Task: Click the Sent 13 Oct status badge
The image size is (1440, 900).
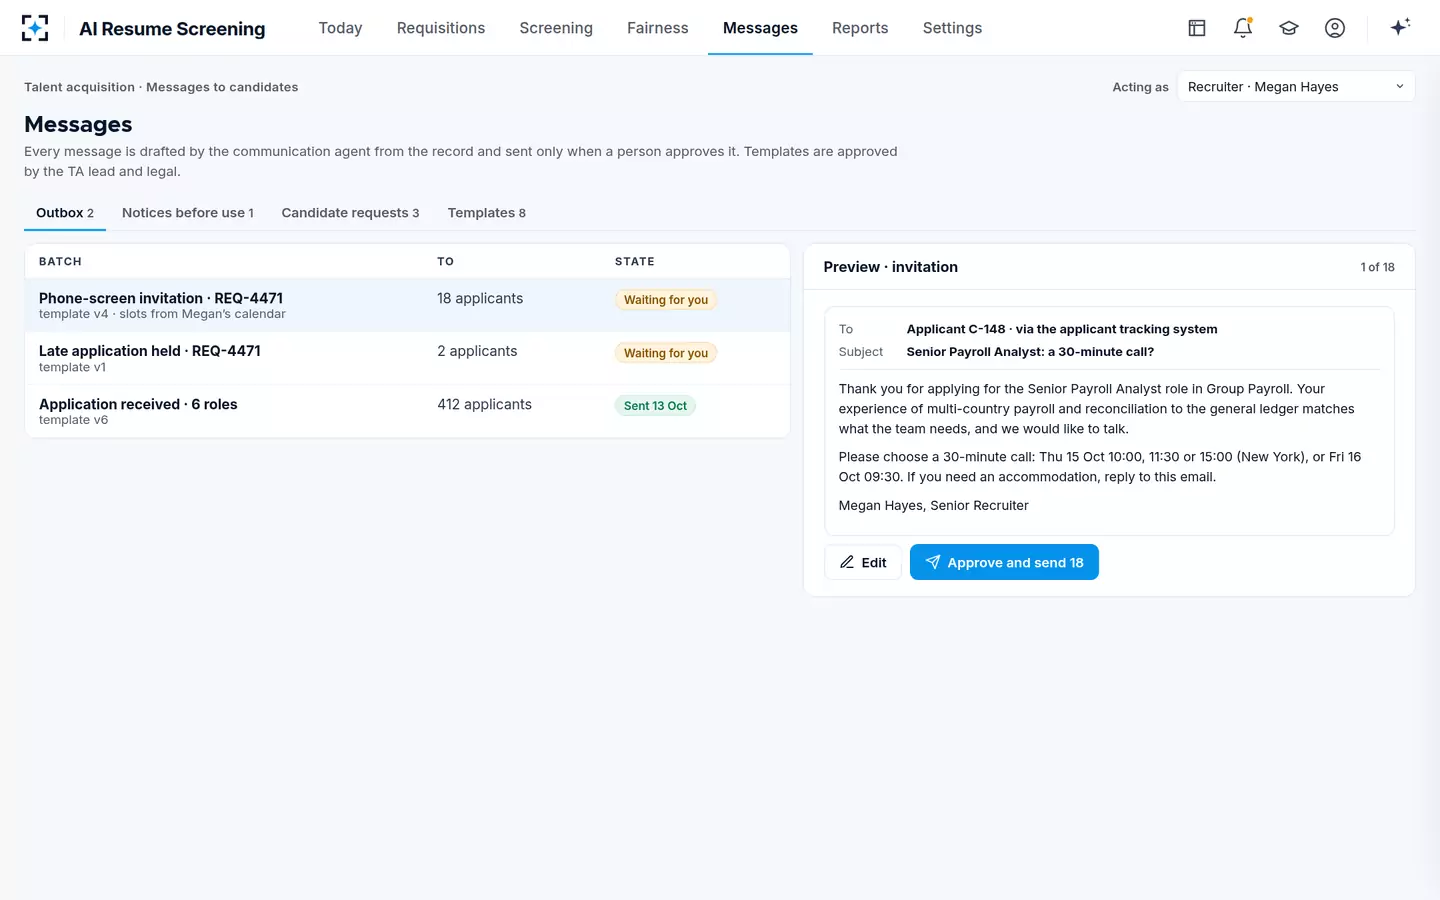Action: tap(655, 406)
